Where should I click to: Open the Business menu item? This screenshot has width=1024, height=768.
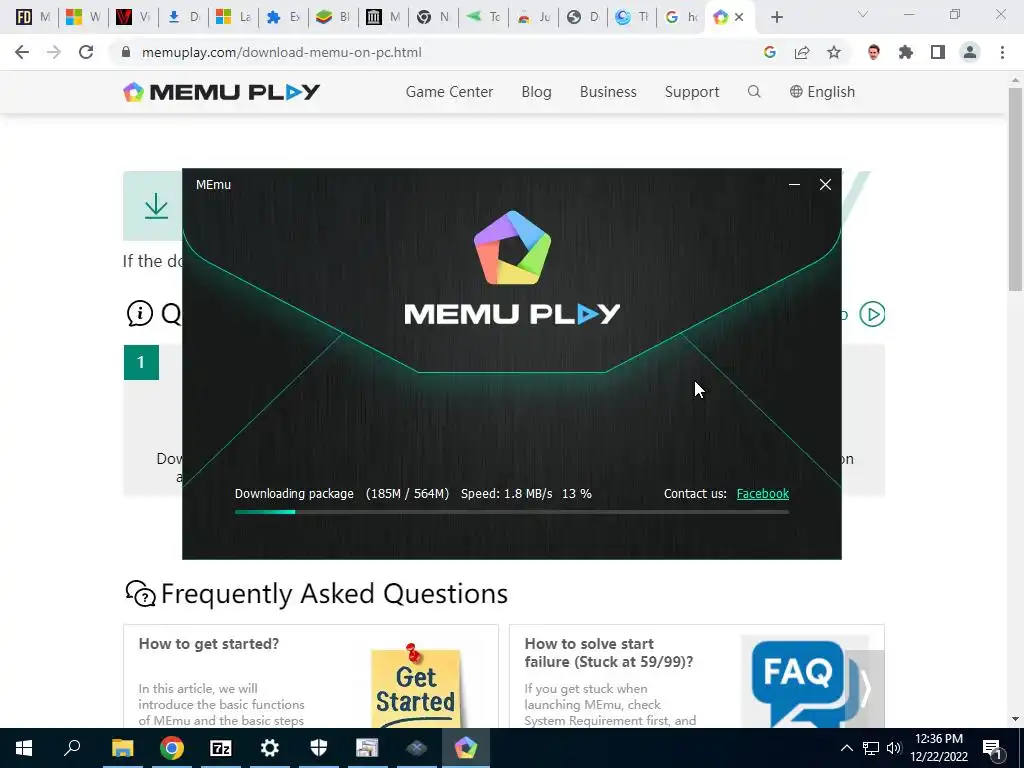(608, 92)
